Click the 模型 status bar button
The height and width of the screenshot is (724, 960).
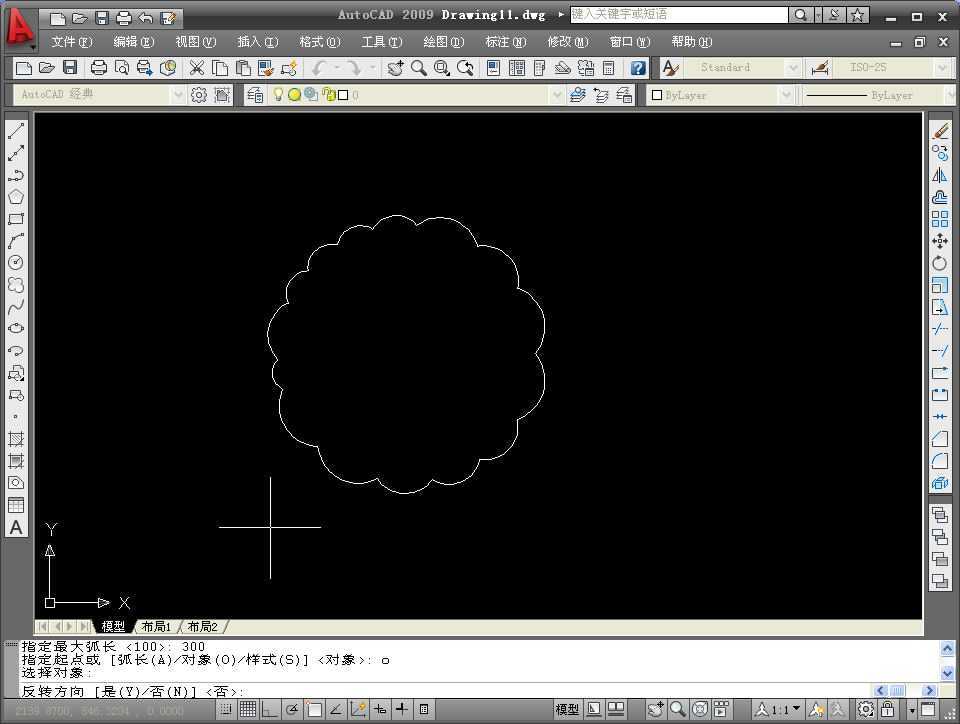tap(566, 709)
